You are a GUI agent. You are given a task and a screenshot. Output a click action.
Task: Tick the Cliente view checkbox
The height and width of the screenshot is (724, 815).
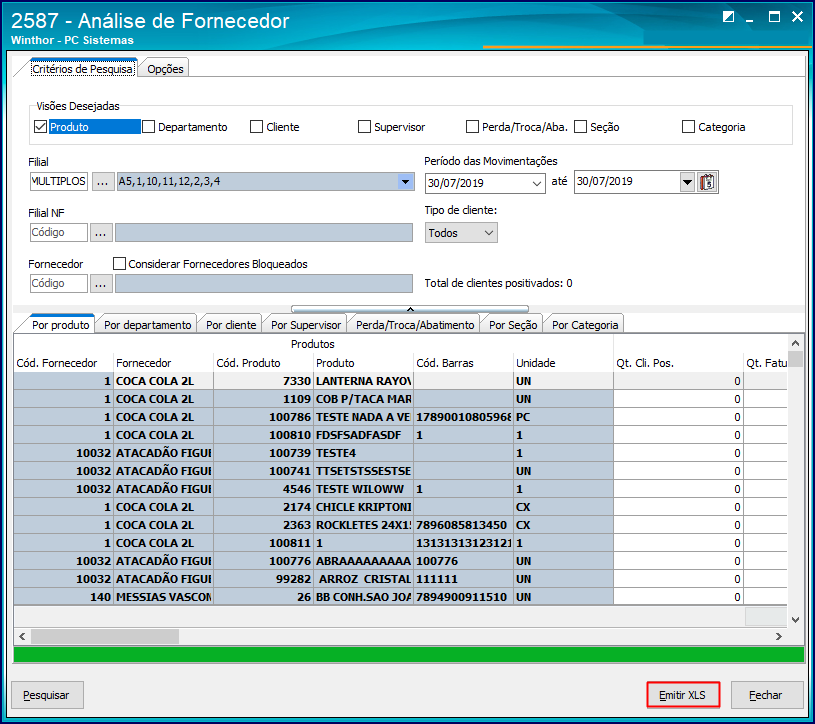[x=257, y=127]
